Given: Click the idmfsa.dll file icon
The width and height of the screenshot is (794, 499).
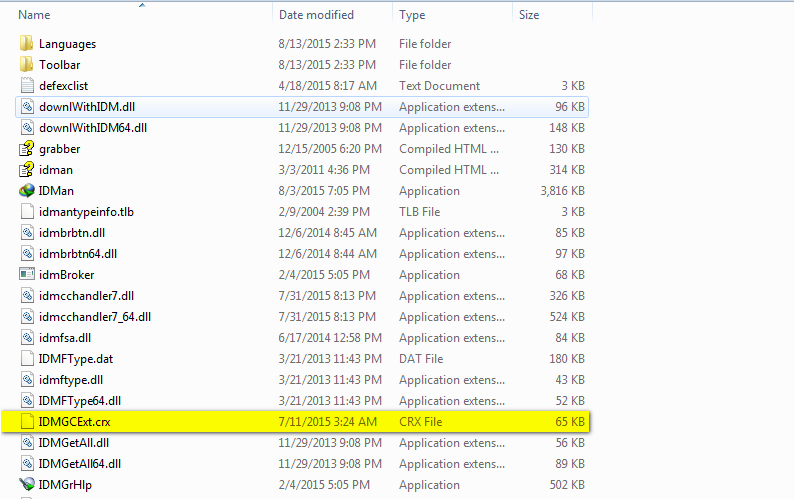Looking at the screenshot, I should [x=27, y=337].
